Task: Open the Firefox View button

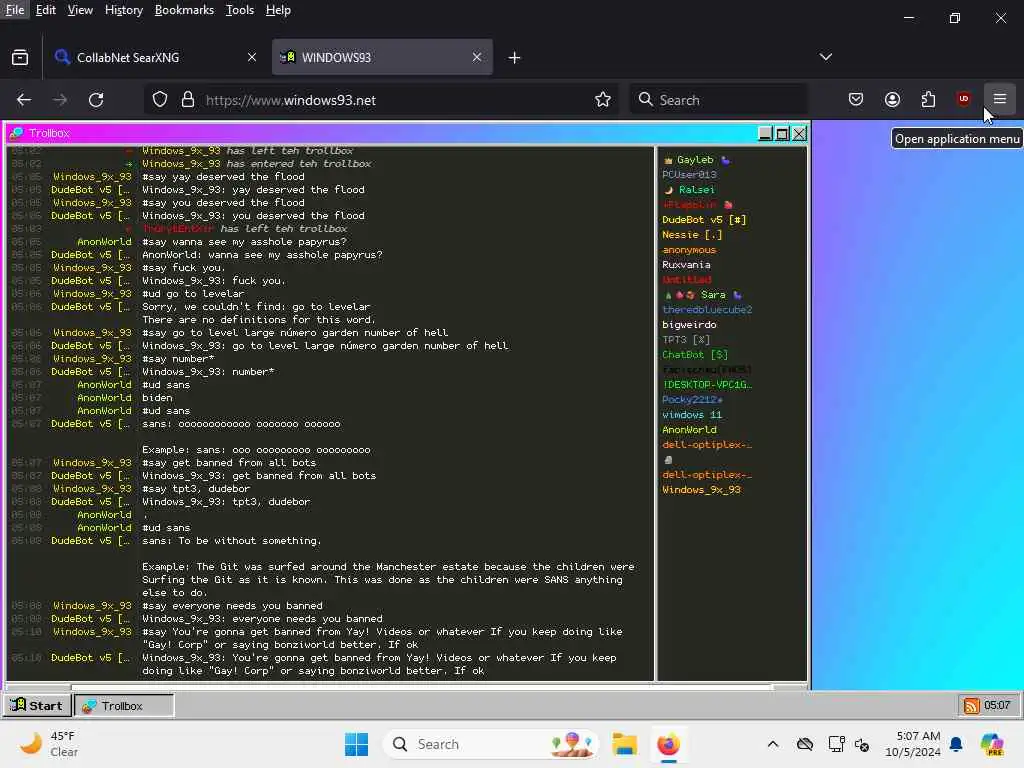Action: pos(20,57)
